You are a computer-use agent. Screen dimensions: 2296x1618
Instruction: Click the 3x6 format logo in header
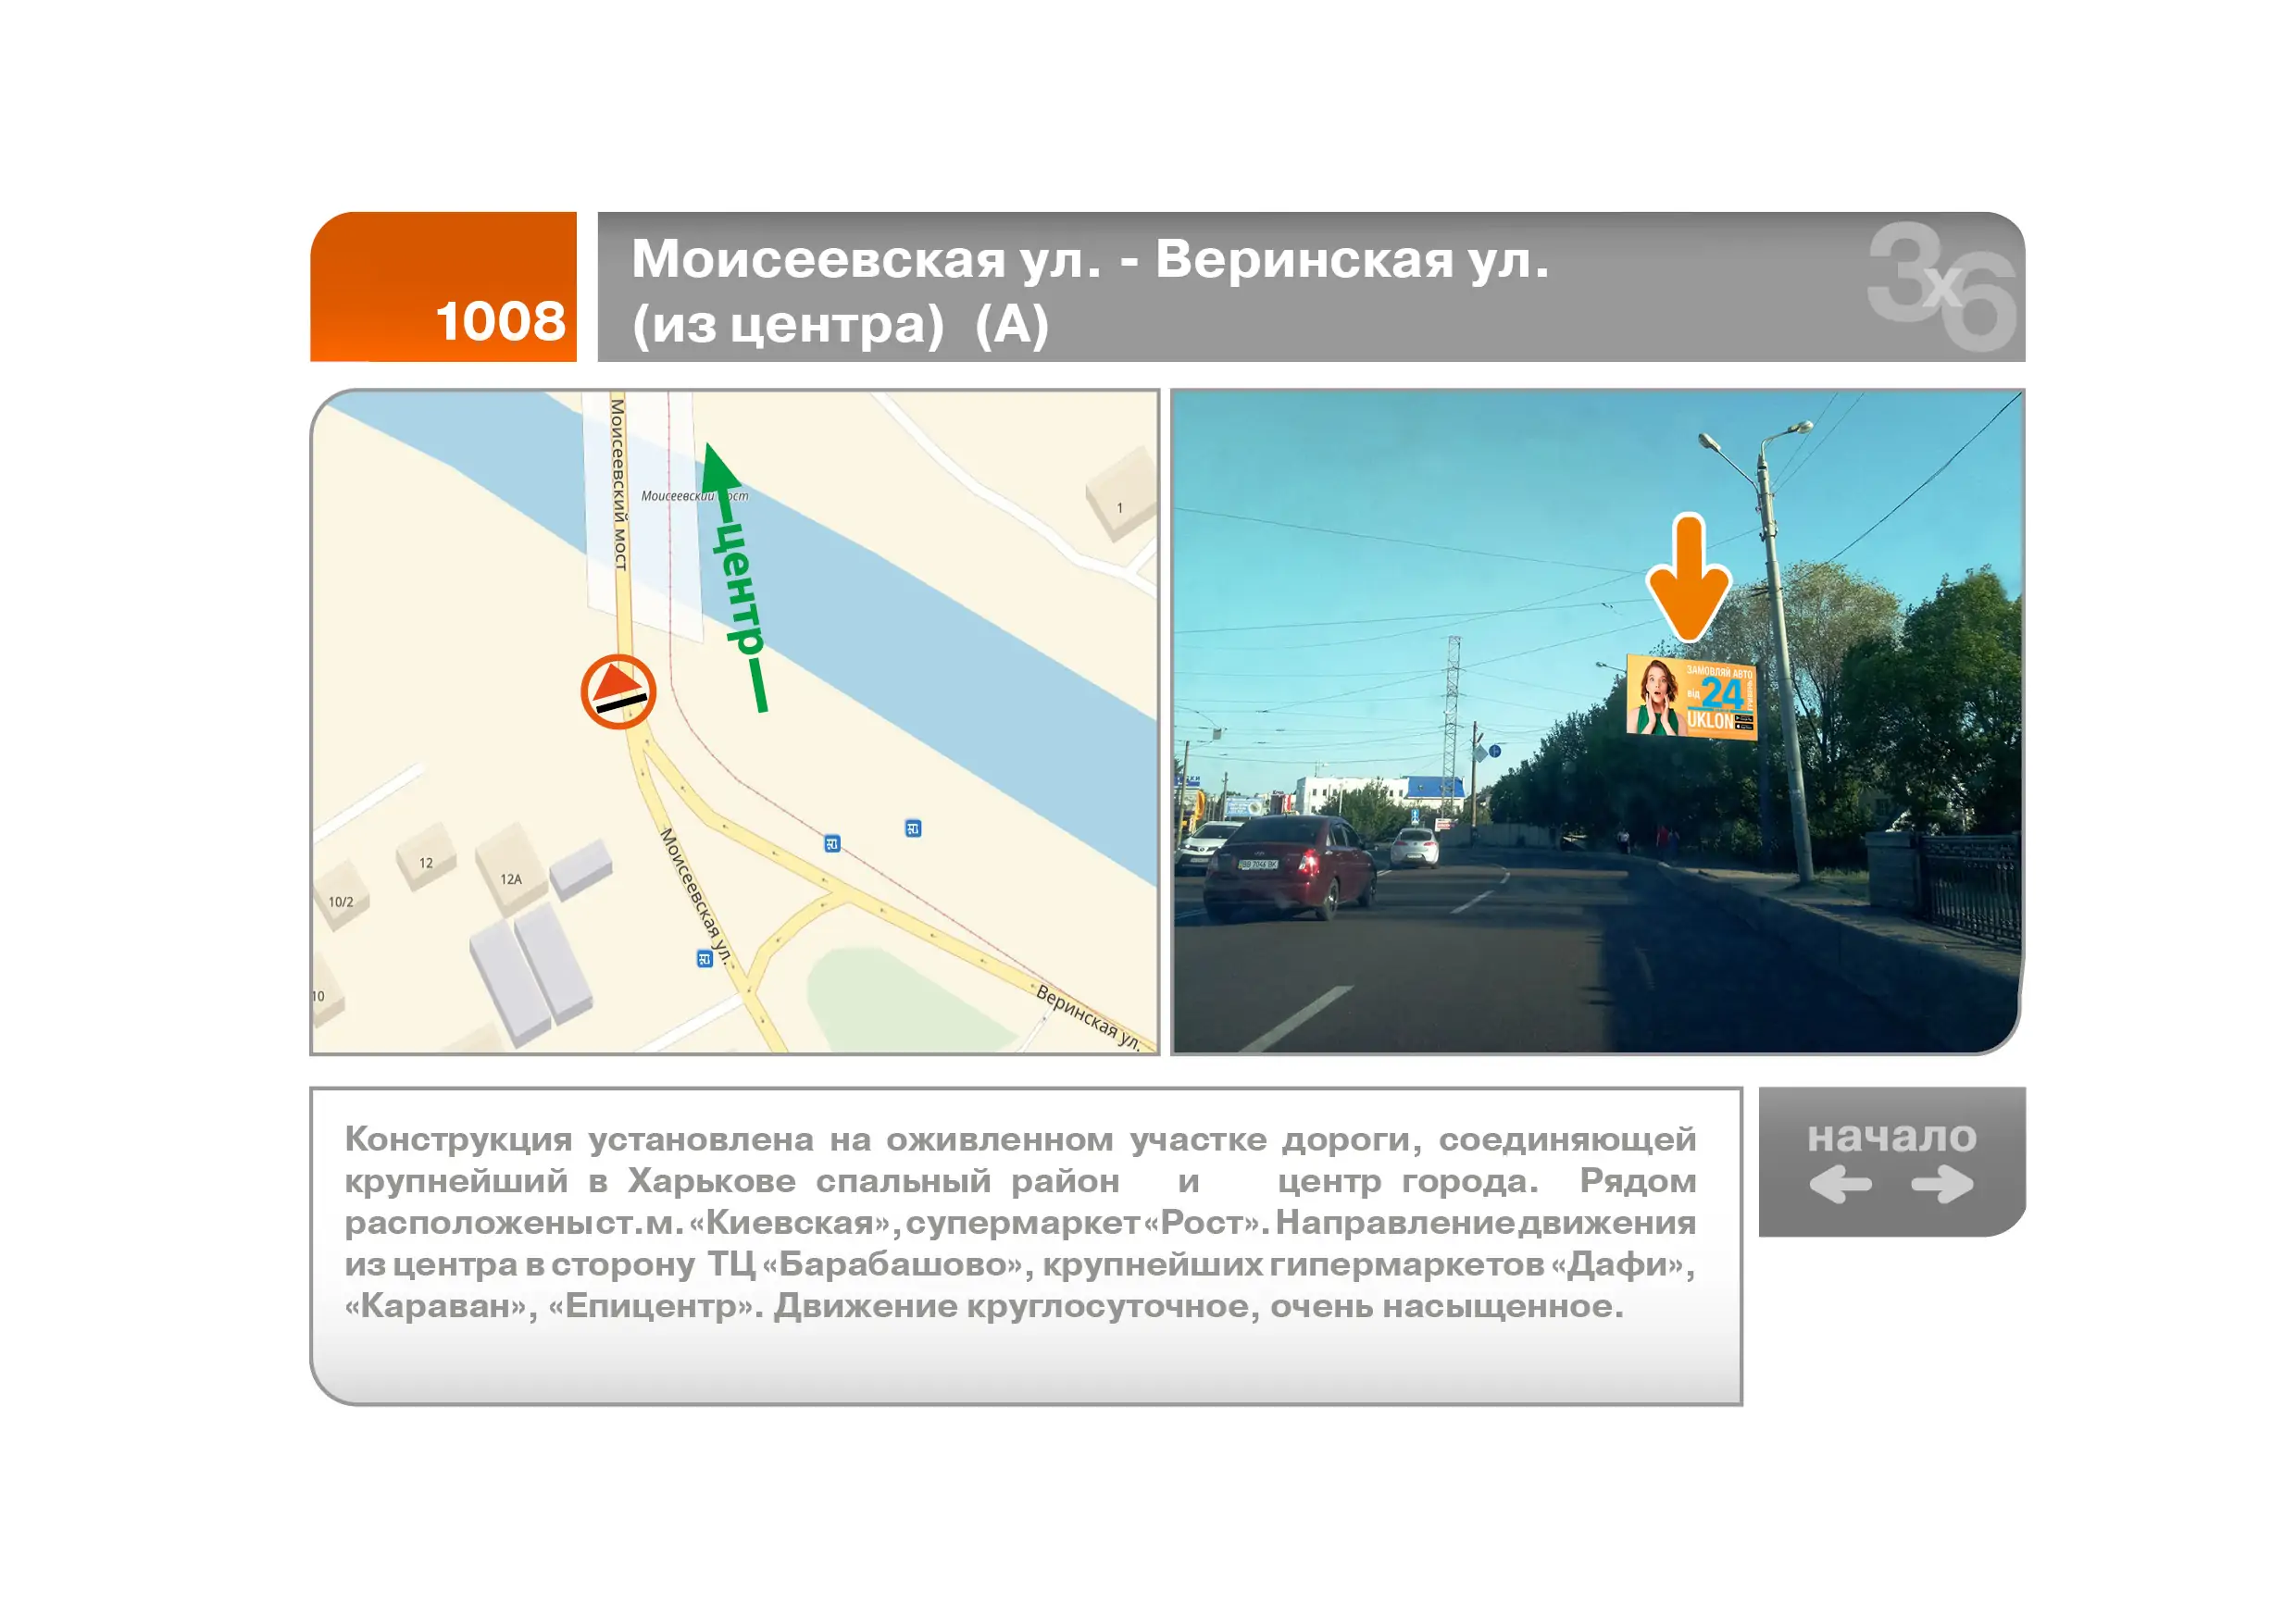click(x=1940, y=287)
